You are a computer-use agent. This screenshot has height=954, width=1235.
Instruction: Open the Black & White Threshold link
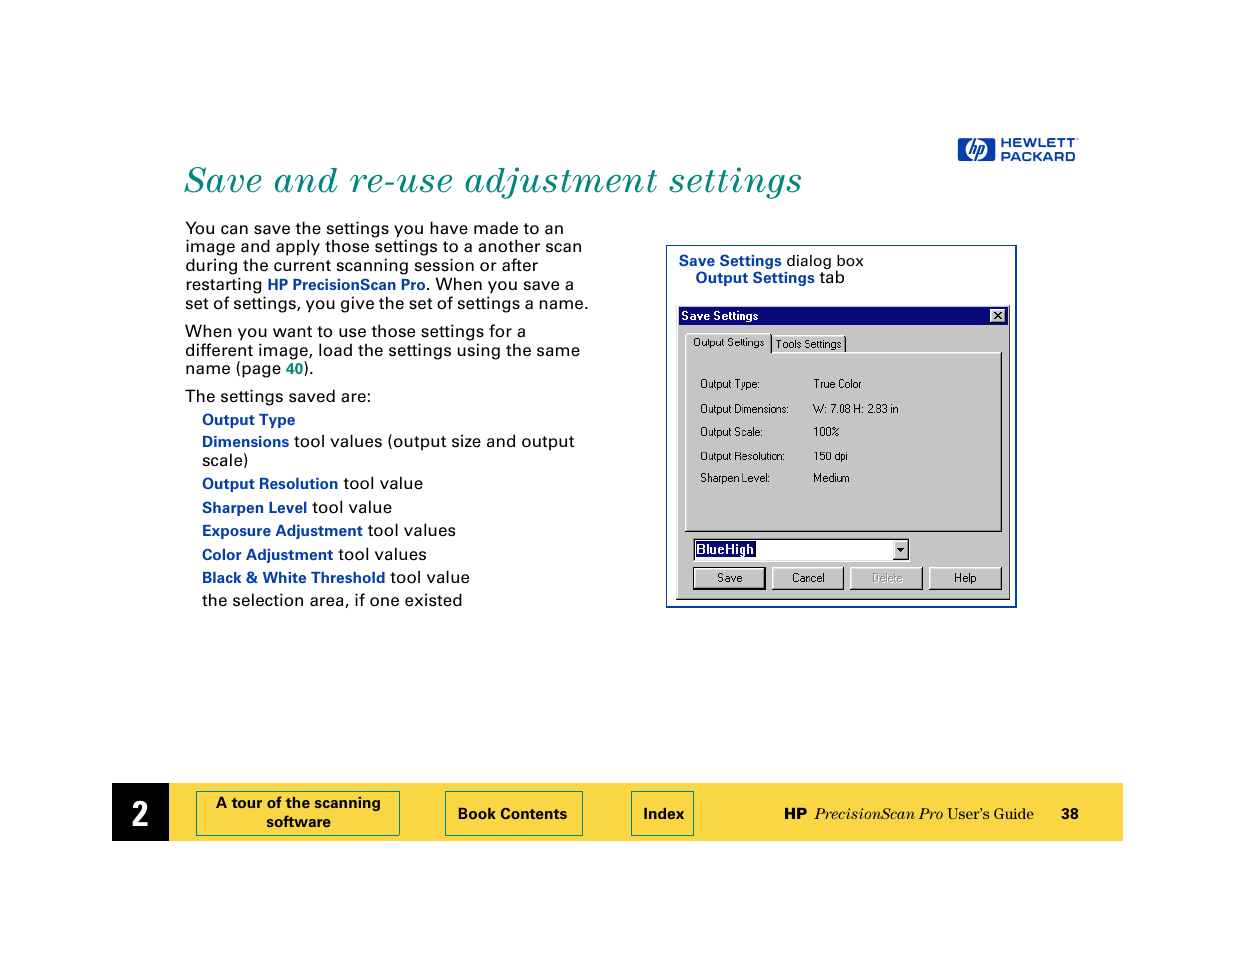click(x=293, y=578)
